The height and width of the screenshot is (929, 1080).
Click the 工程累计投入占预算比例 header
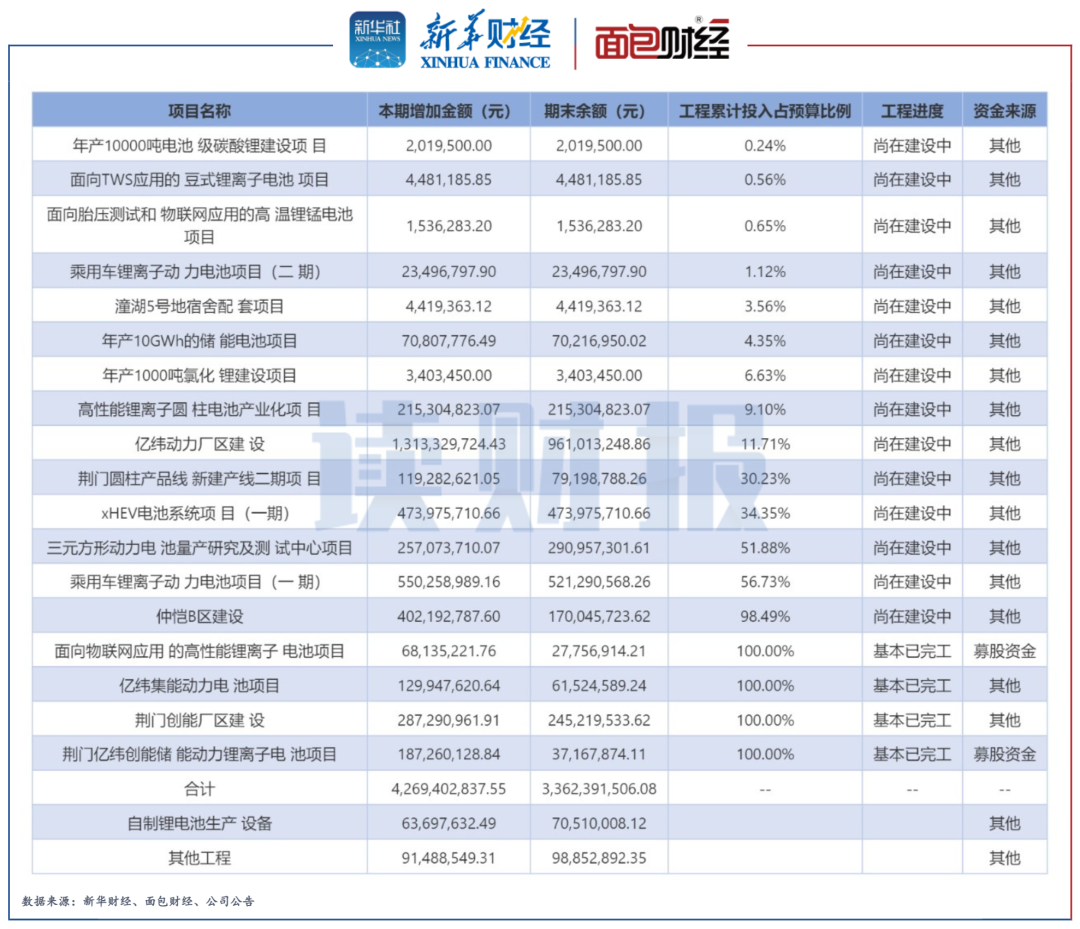point(765,111)
